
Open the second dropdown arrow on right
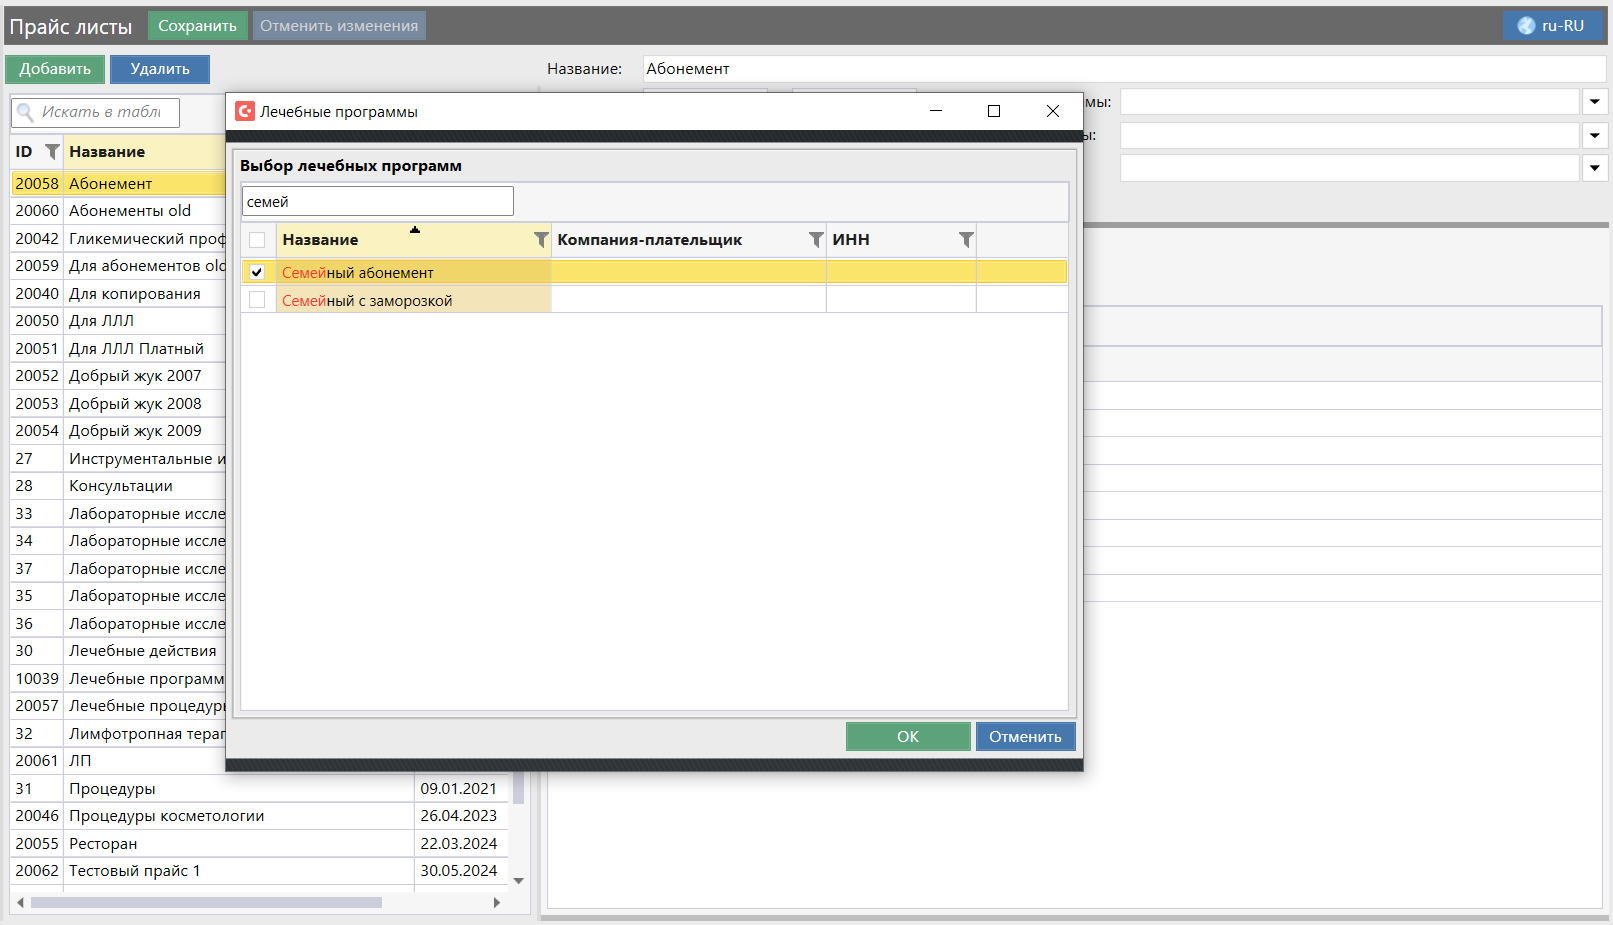1595,135
